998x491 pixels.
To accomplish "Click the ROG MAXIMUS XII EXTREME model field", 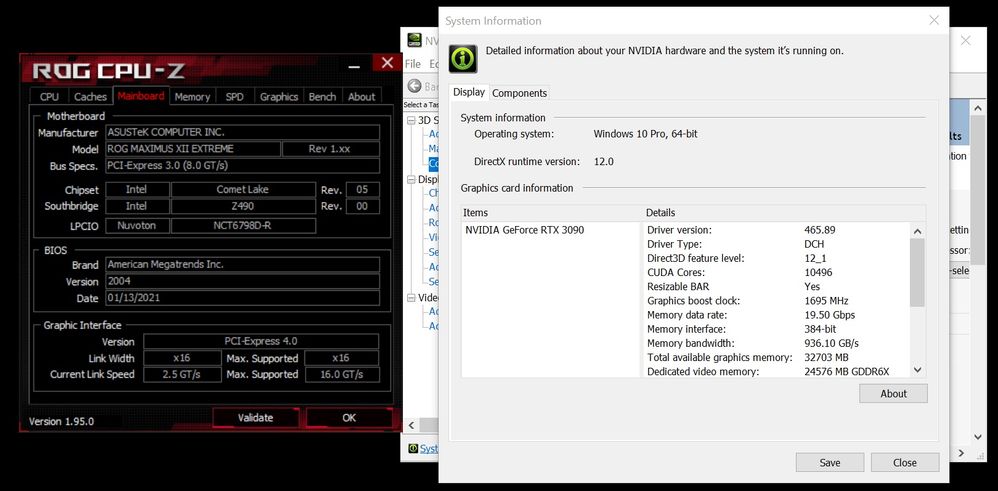I will pyautogui.click(x=193, y=149).
